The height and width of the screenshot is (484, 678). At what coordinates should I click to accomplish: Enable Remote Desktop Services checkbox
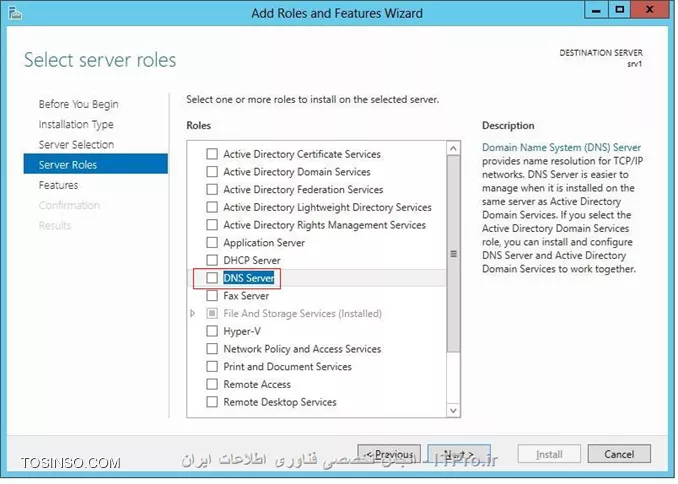click(x=212, y=402)
